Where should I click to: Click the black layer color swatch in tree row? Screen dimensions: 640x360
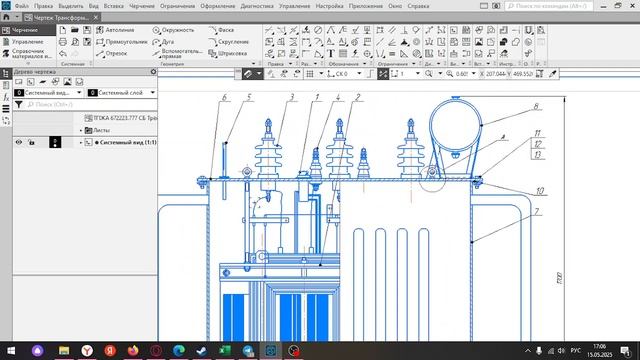click(x=55, y=142)
